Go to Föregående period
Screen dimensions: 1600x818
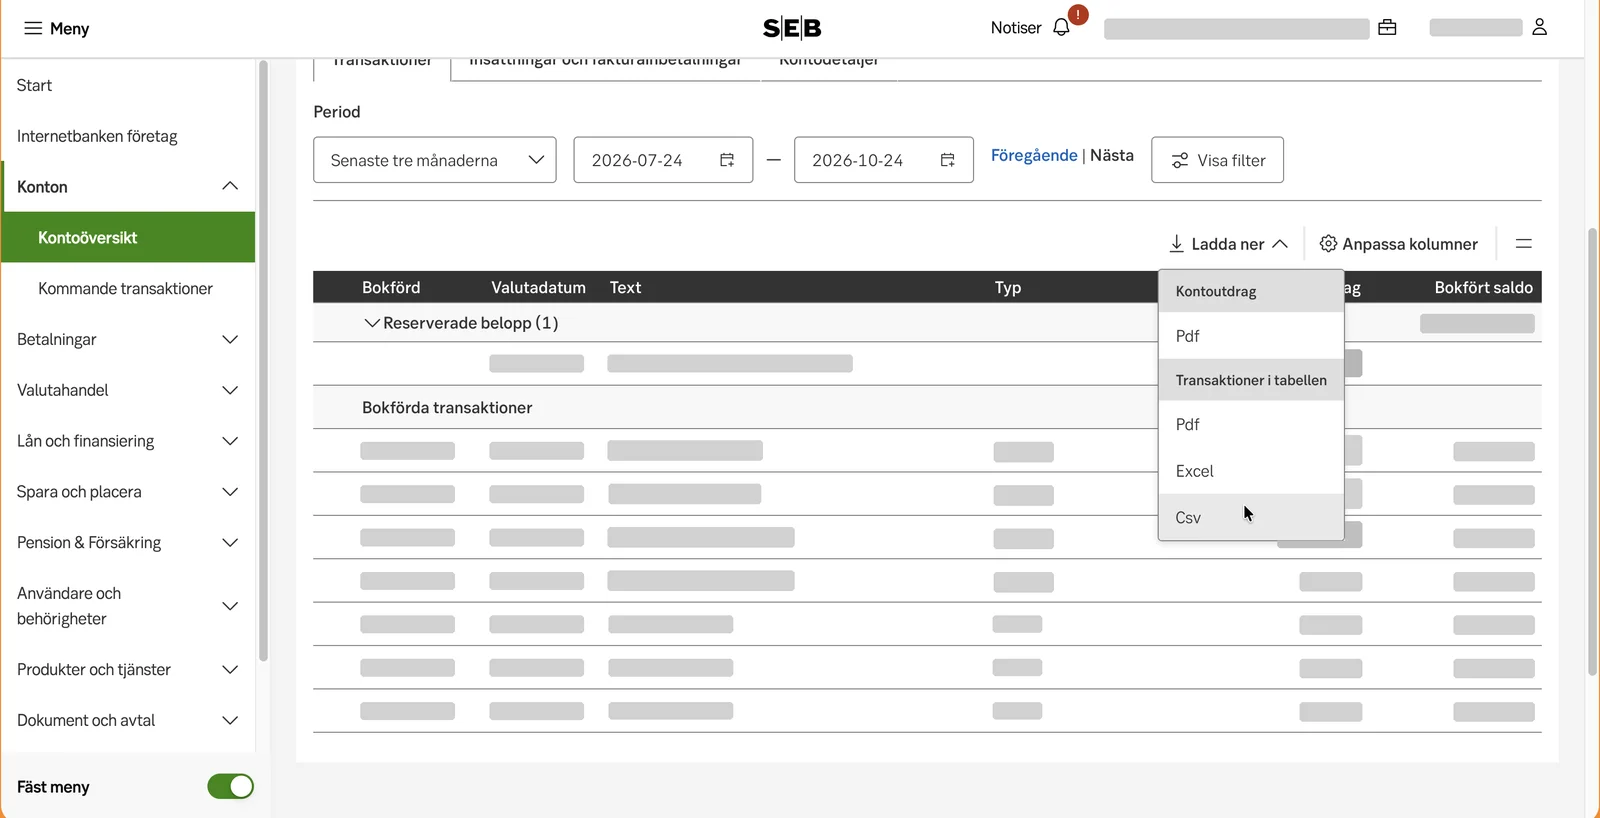[1034, 155]
